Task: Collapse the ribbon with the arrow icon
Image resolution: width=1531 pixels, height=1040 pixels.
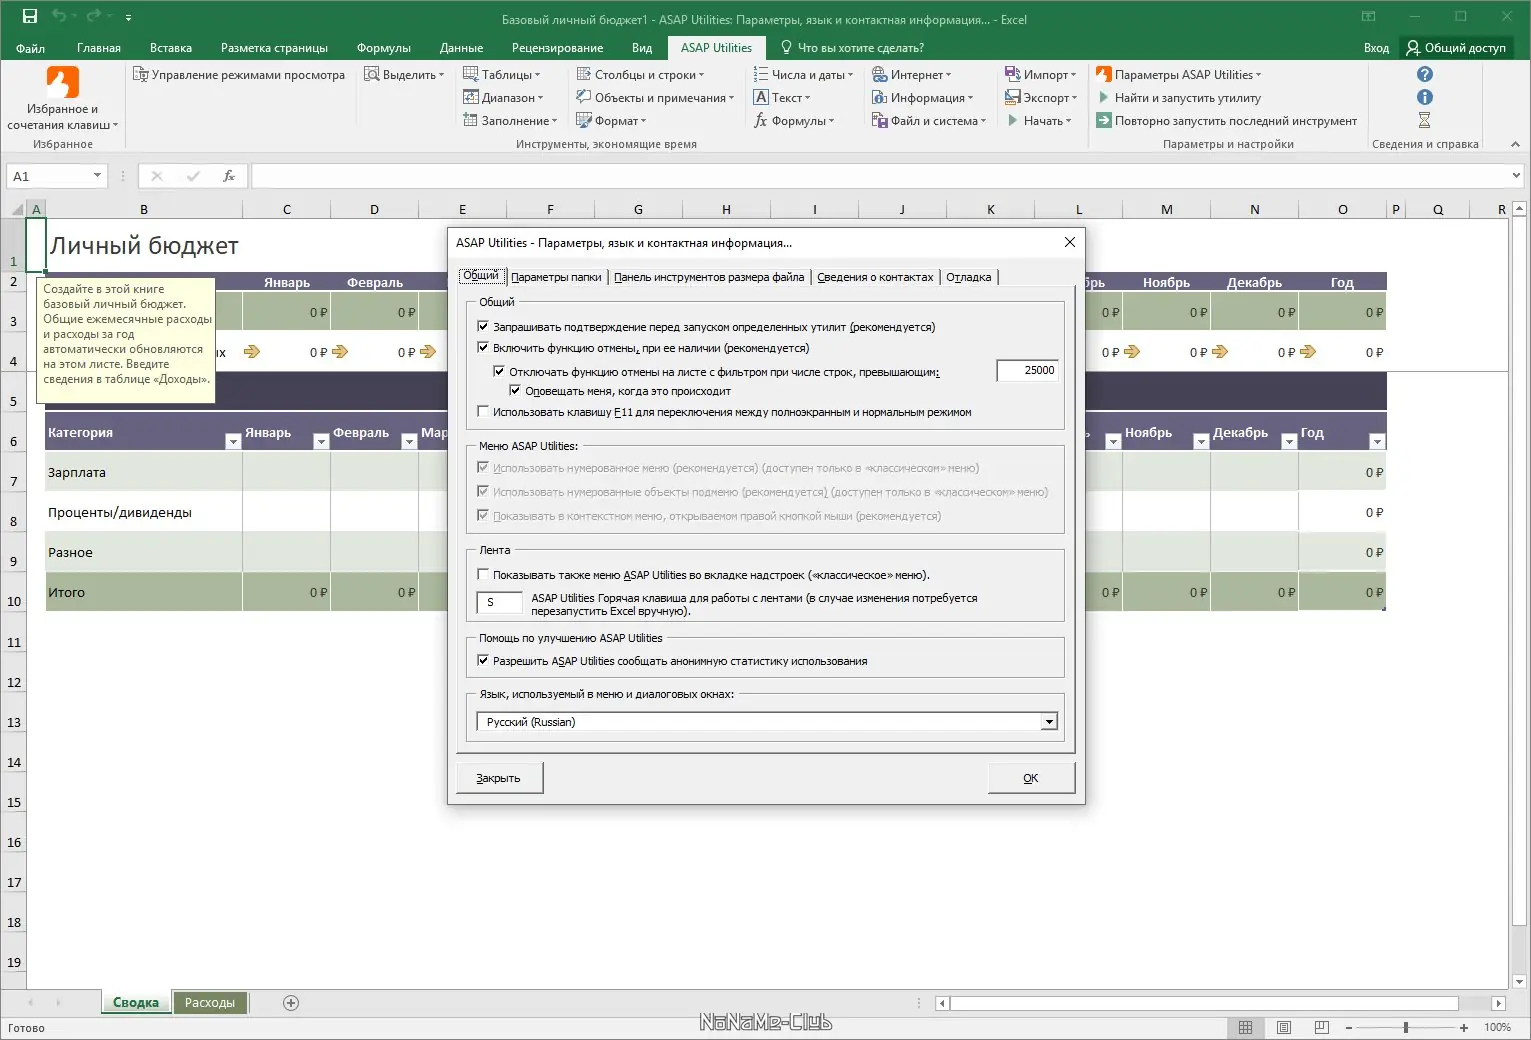Action: coord(1515,144)
